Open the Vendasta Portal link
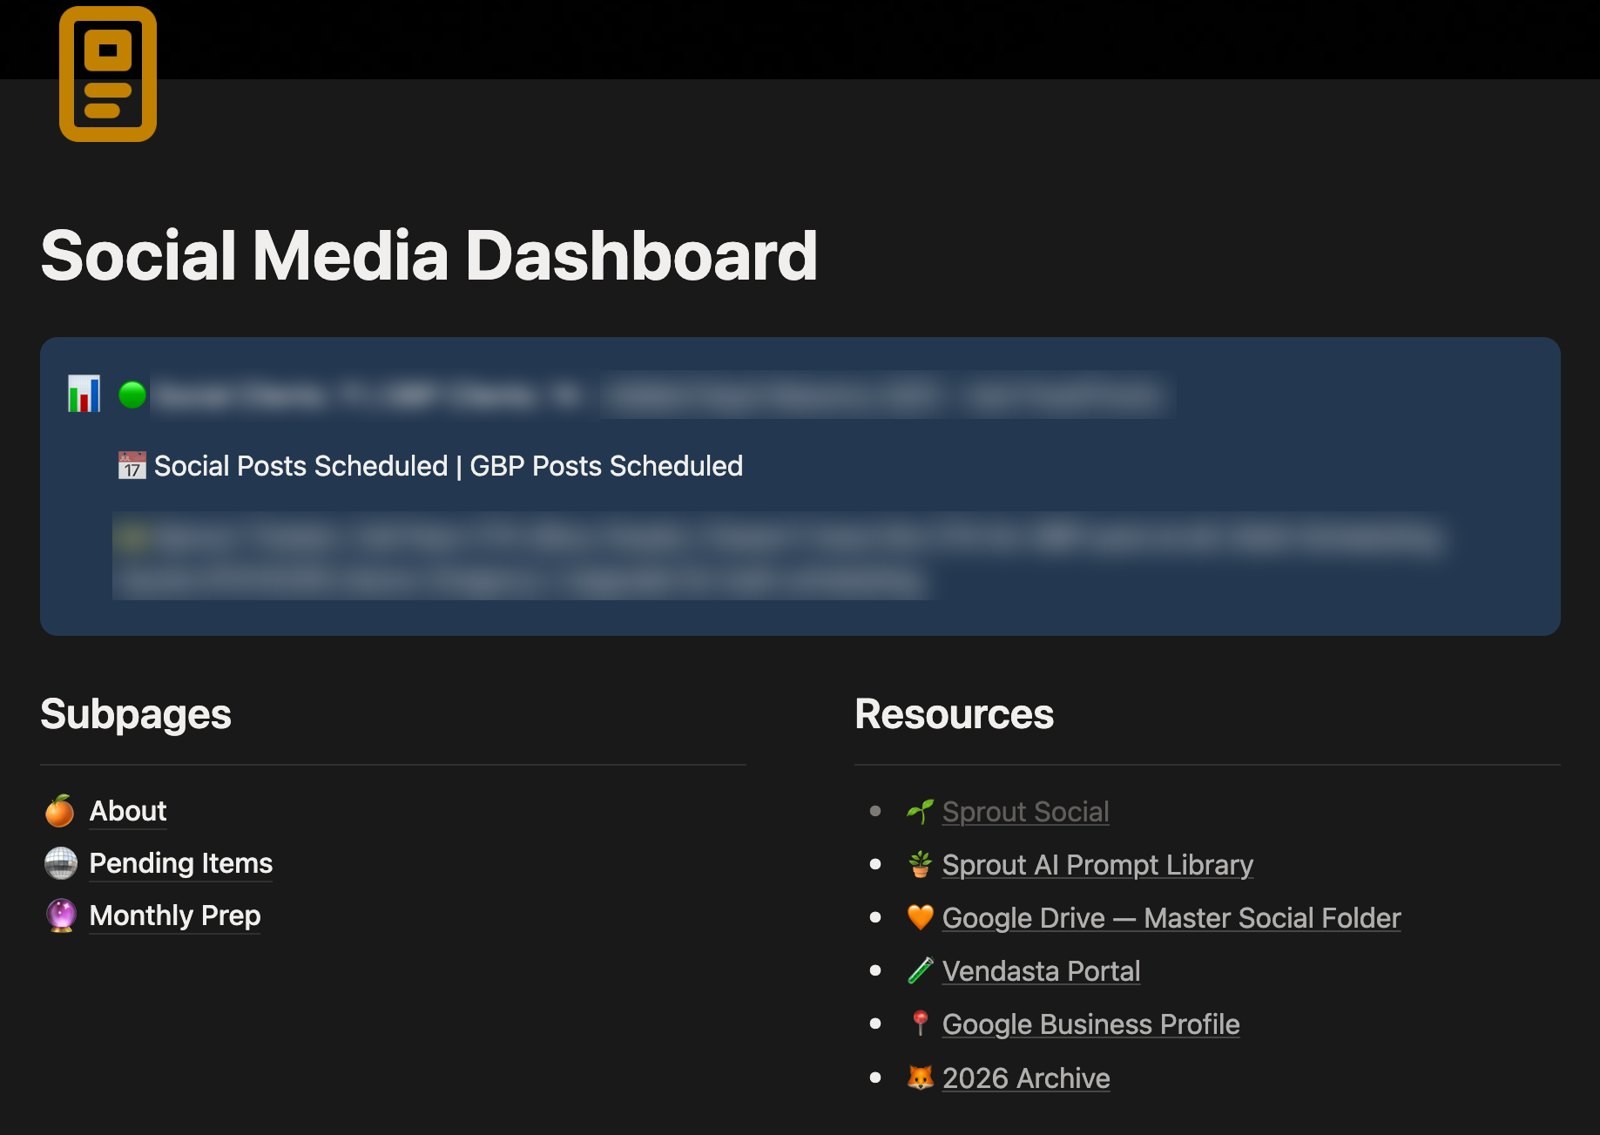 coord(1041,970)
